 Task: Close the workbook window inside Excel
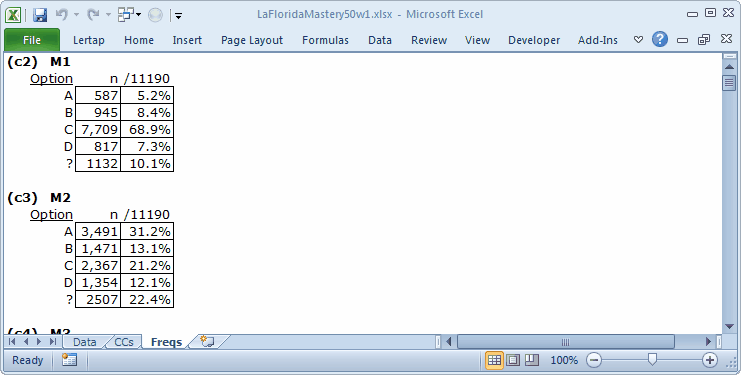tap(727, 39)
